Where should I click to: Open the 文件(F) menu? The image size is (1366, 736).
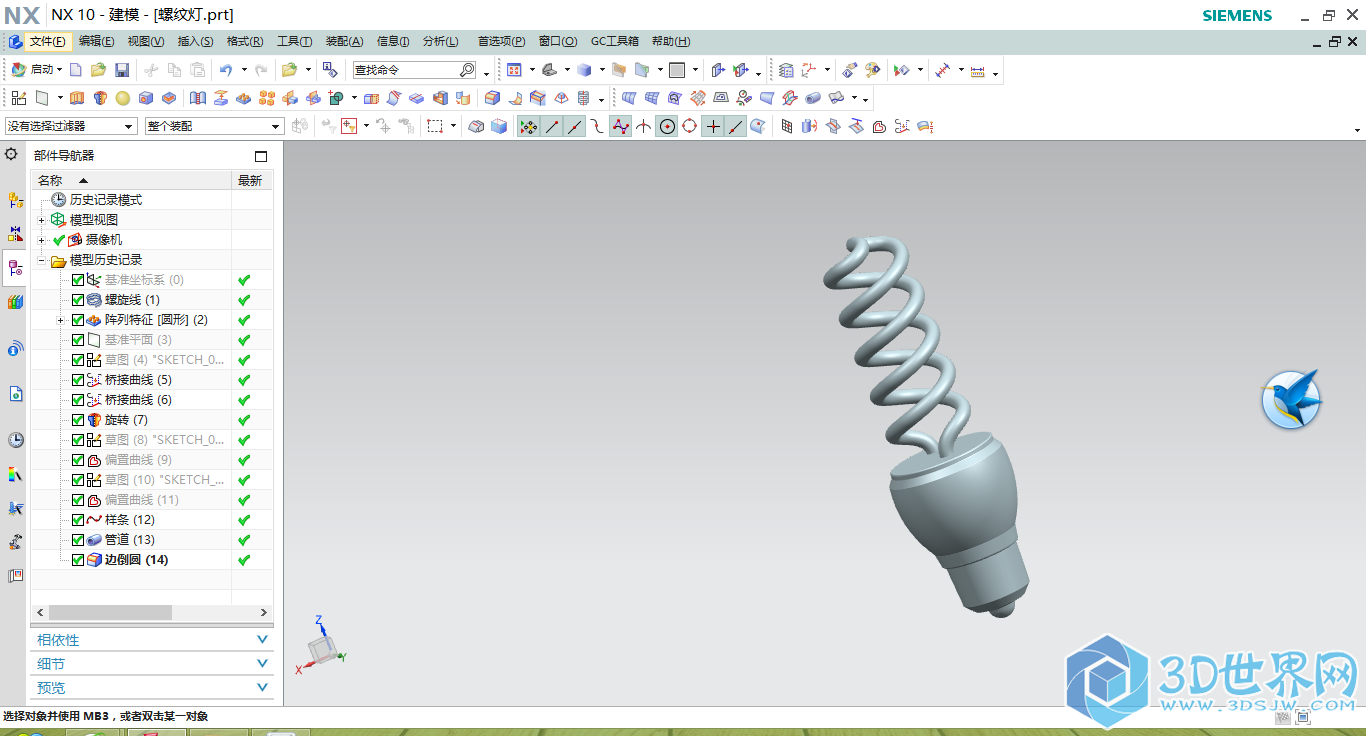tap(47, 41)
